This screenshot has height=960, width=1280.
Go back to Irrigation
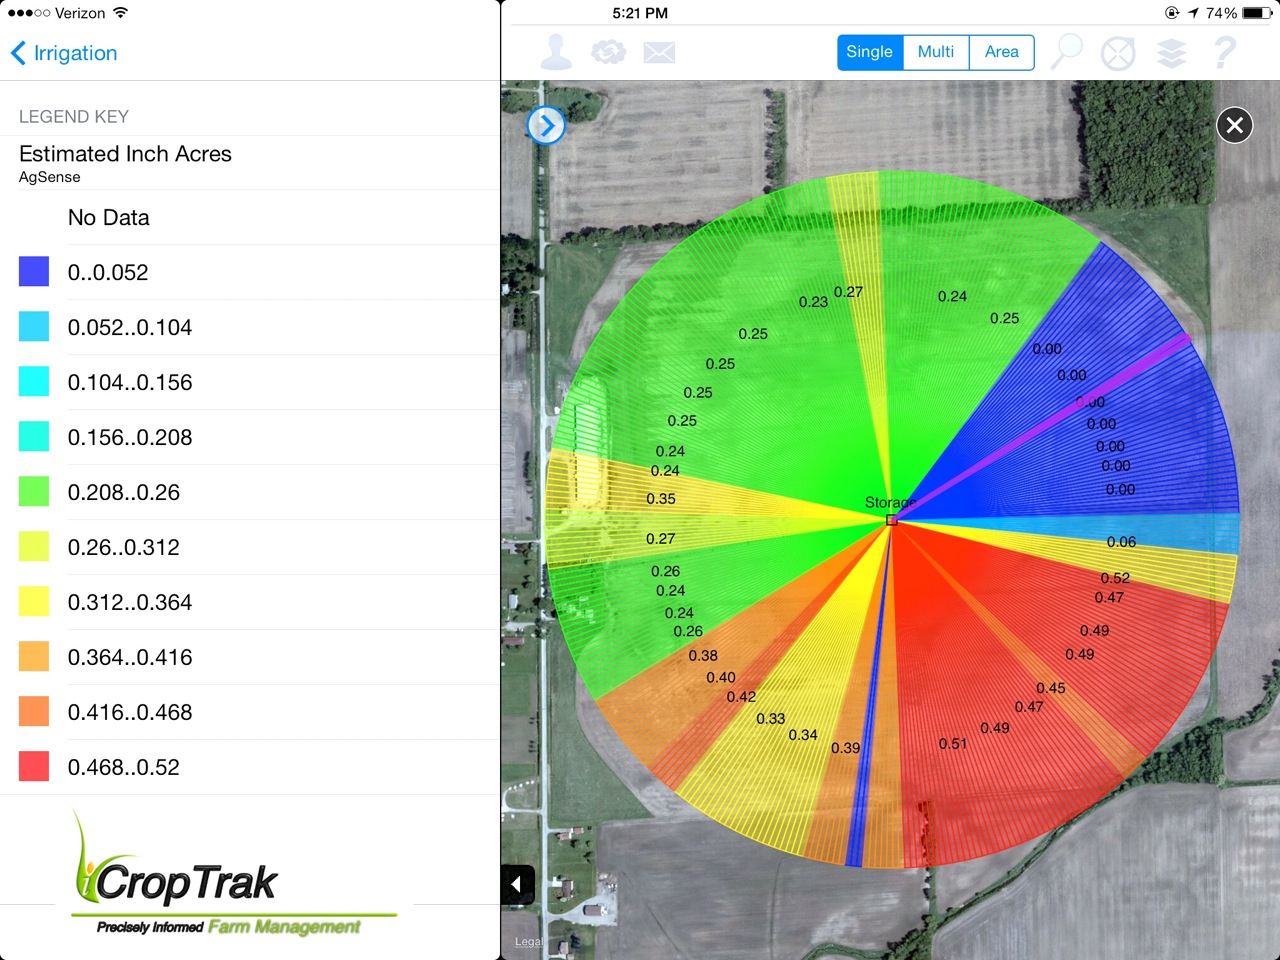(x=64, y=53)
